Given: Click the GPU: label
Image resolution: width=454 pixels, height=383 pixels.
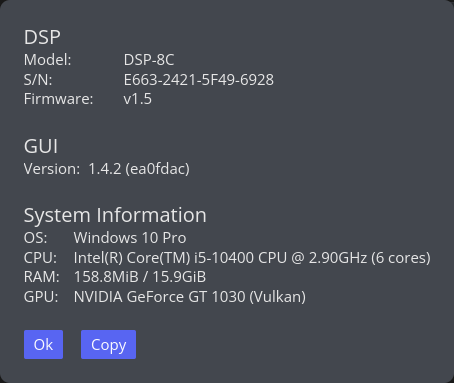Looking at the screenshot, I should (41, 297).
